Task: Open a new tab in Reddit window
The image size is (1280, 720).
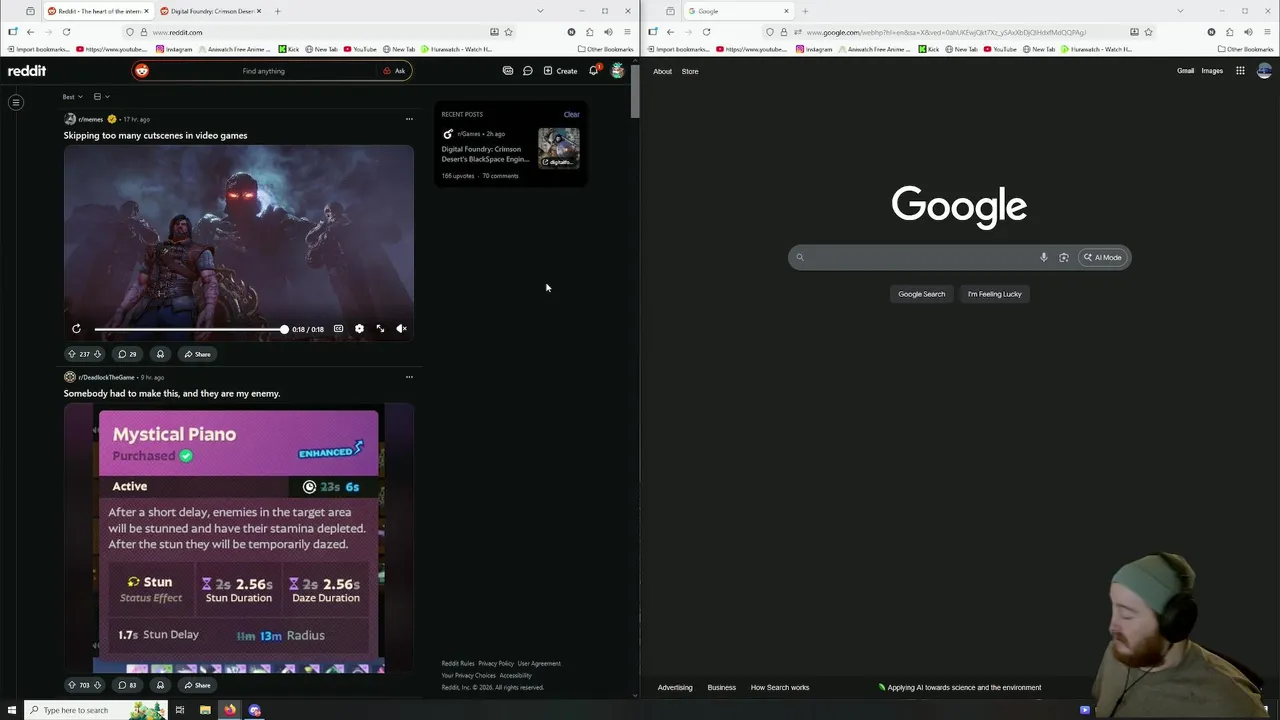Action: 277,11
